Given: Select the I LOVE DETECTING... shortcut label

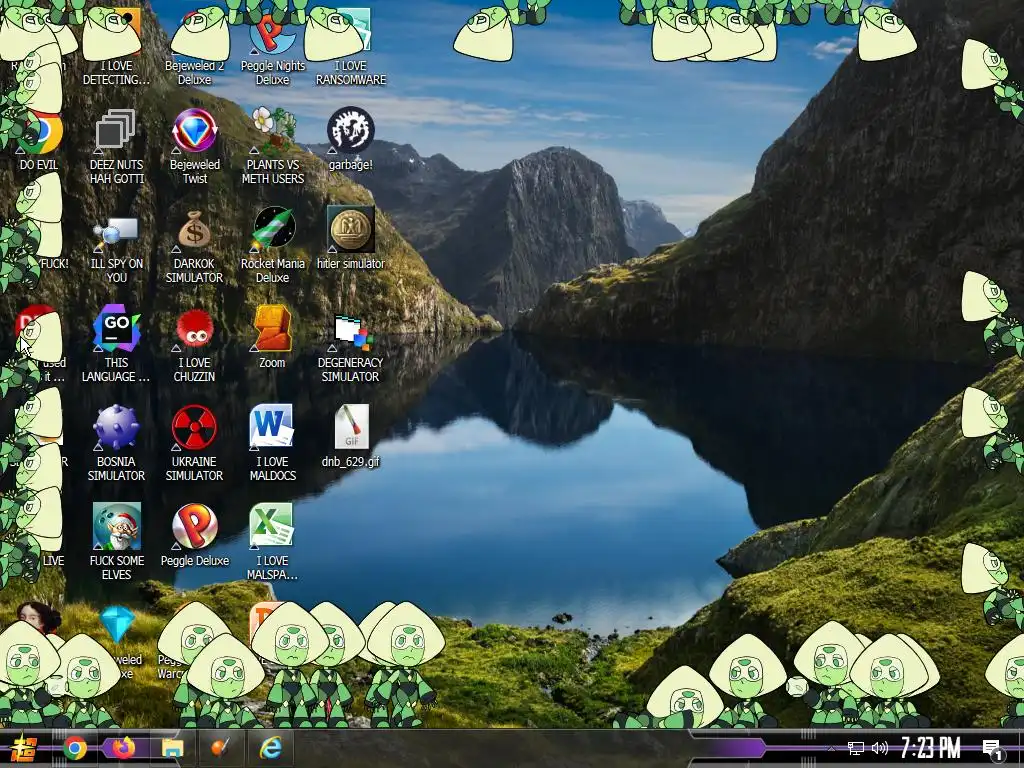Looking at the screenshot, I should [116, 72].
